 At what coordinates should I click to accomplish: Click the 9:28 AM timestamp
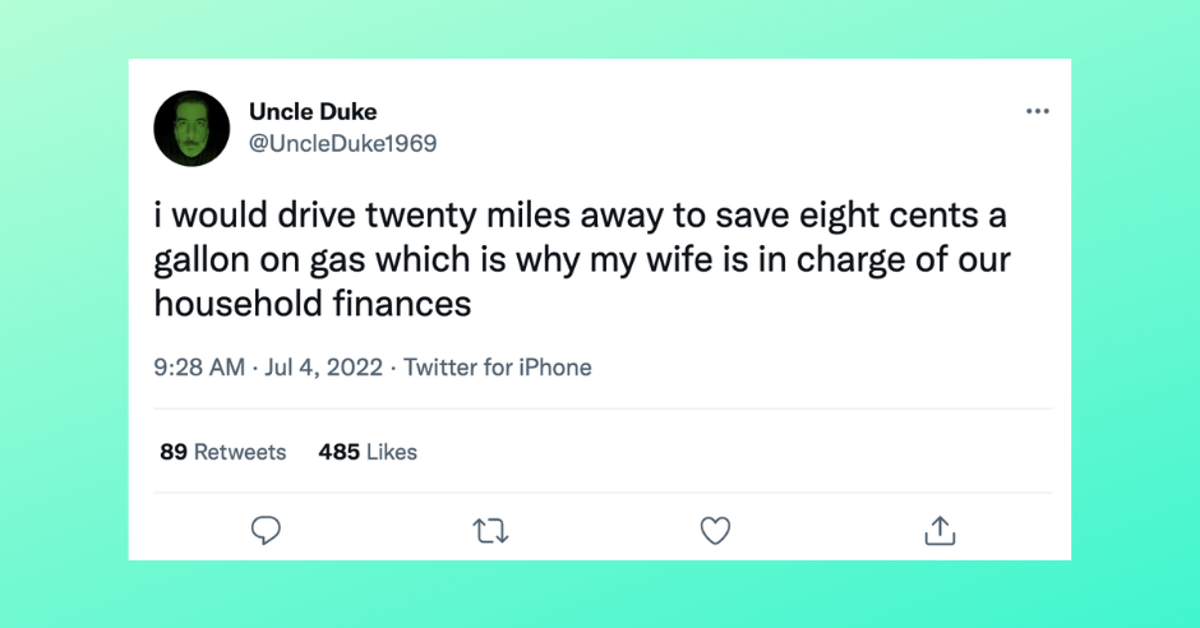pyautogui.click(x=200, y=368)
